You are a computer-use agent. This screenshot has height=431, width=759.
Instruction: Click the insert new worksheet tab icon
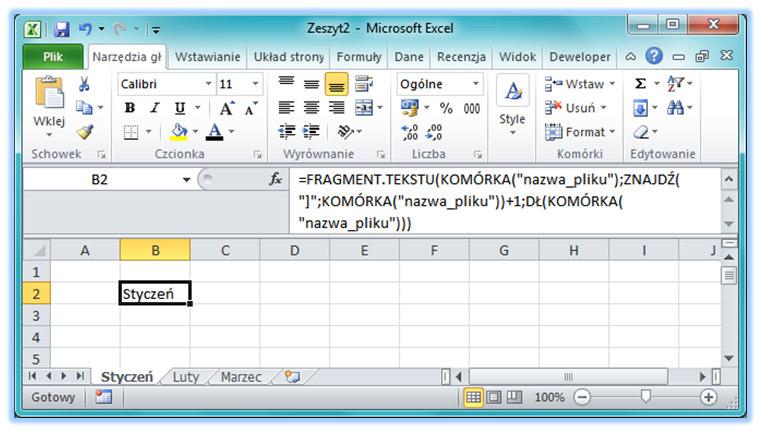click(292, 377)
